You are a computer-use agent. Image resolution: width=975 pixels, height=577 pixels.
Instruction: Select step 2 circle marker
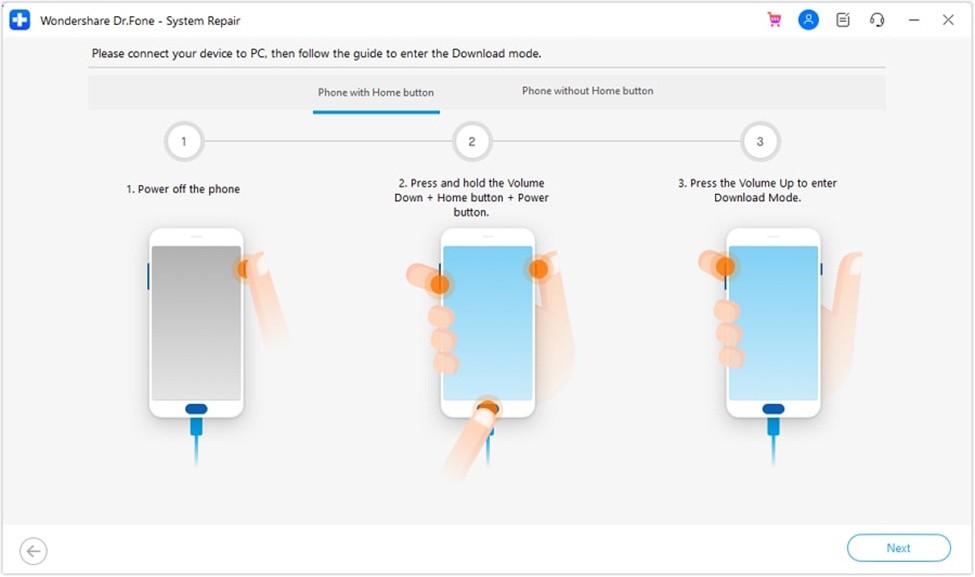tap(472, 142)
